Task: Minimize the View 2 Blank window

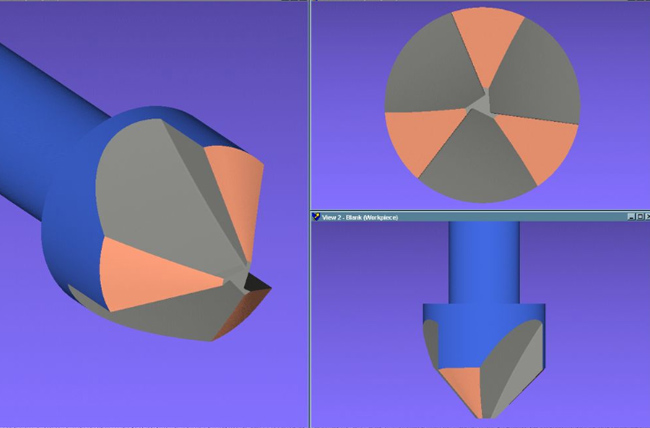Action: click(x=631, y=216)
